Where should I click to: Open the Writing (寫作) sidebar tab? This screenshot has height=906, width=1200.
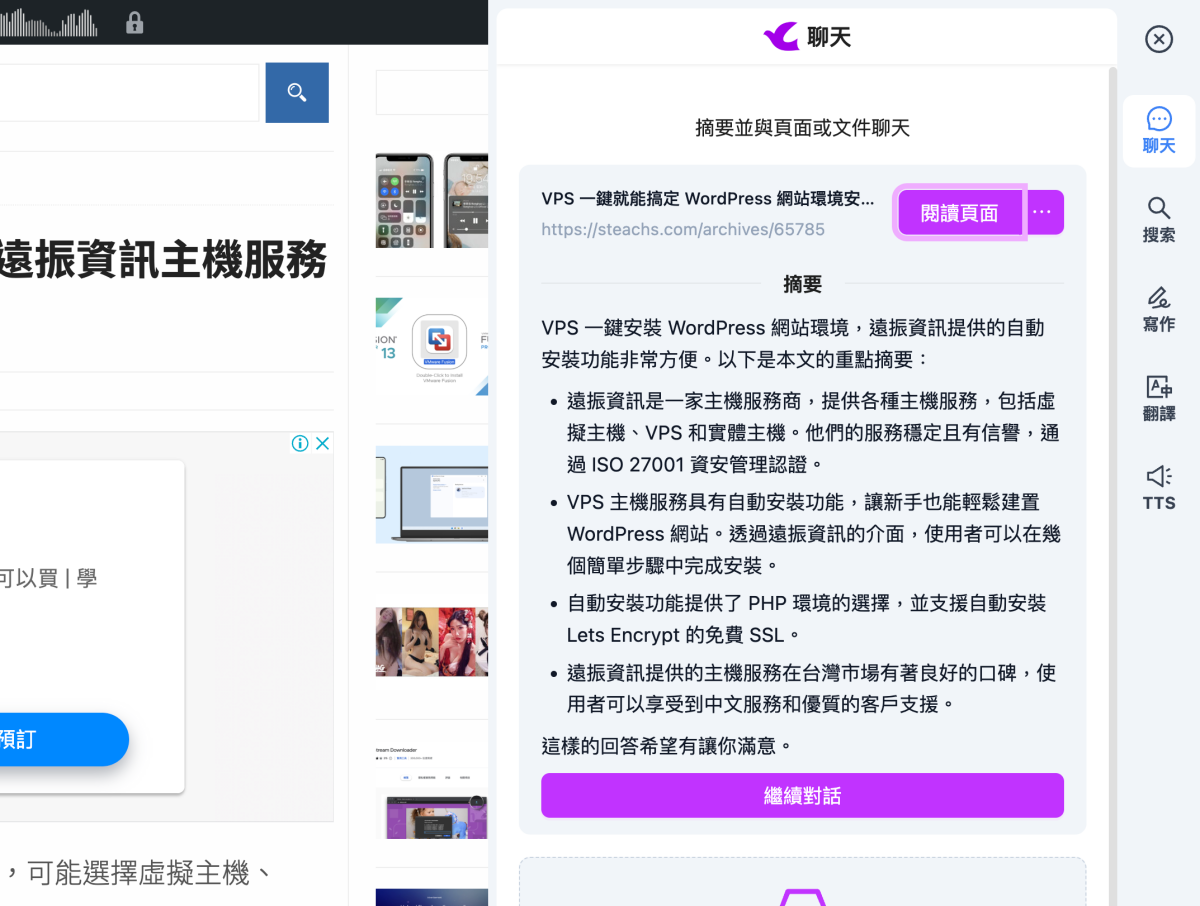[1159, 309]
